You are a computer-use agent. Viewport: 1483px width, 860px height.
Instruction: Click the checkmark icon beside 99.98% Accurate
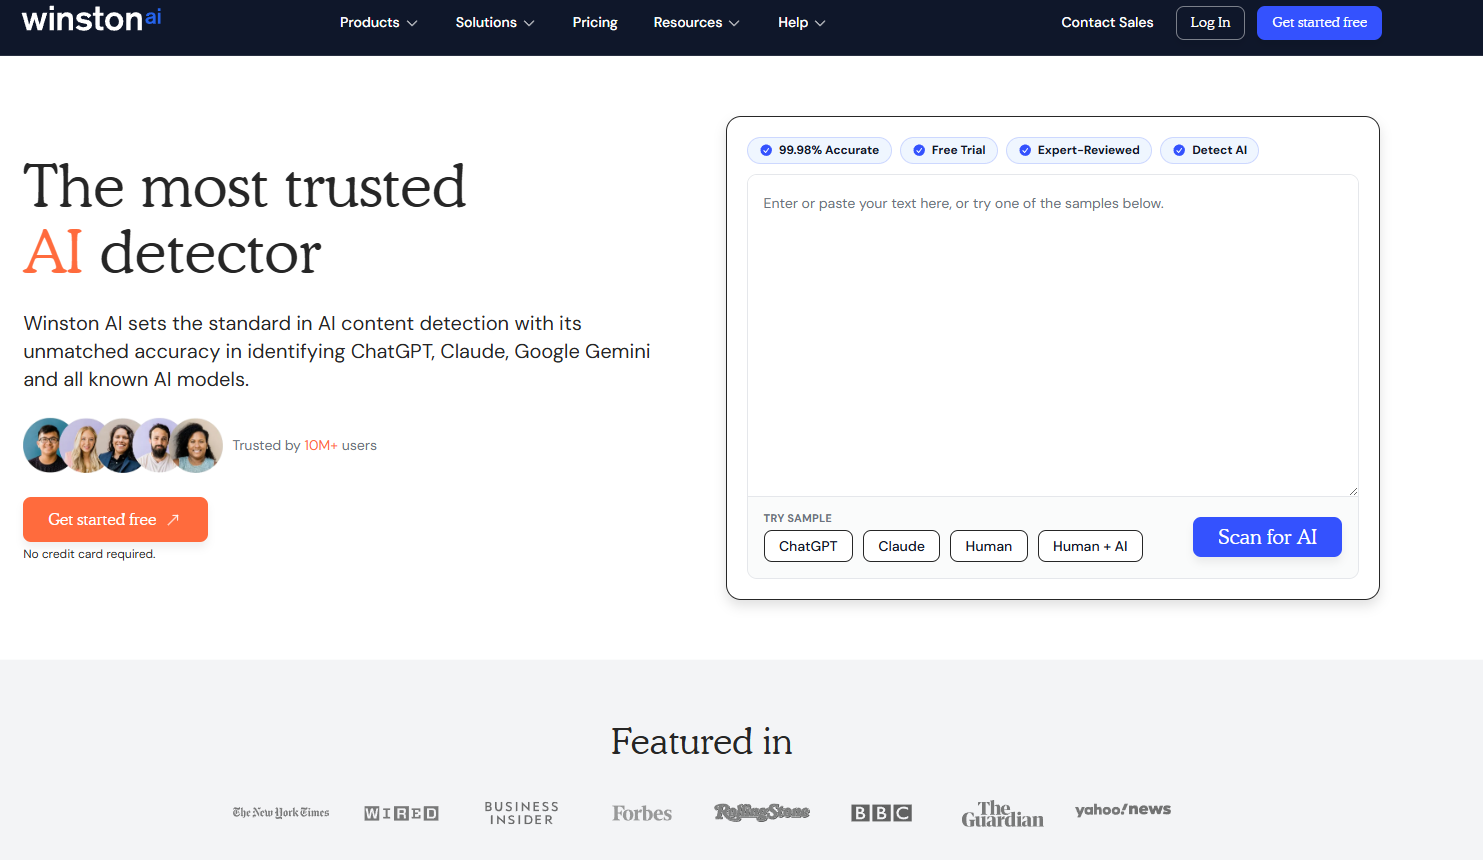(766, 150)
